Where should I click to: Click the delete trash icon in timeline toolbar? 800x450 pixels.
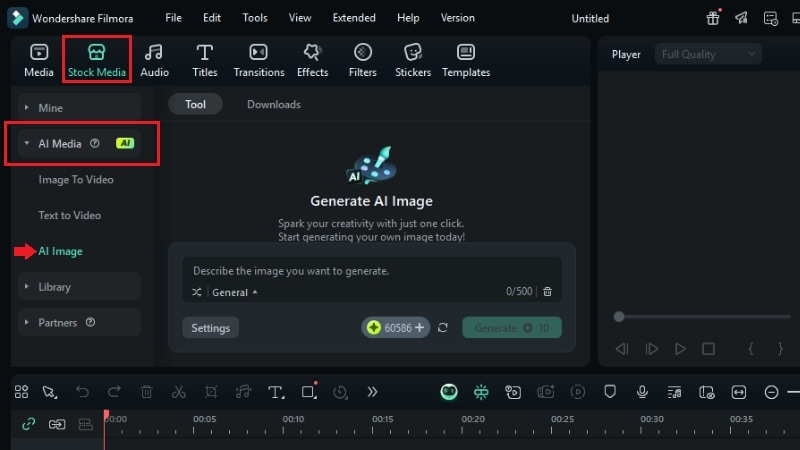point(146,392)
